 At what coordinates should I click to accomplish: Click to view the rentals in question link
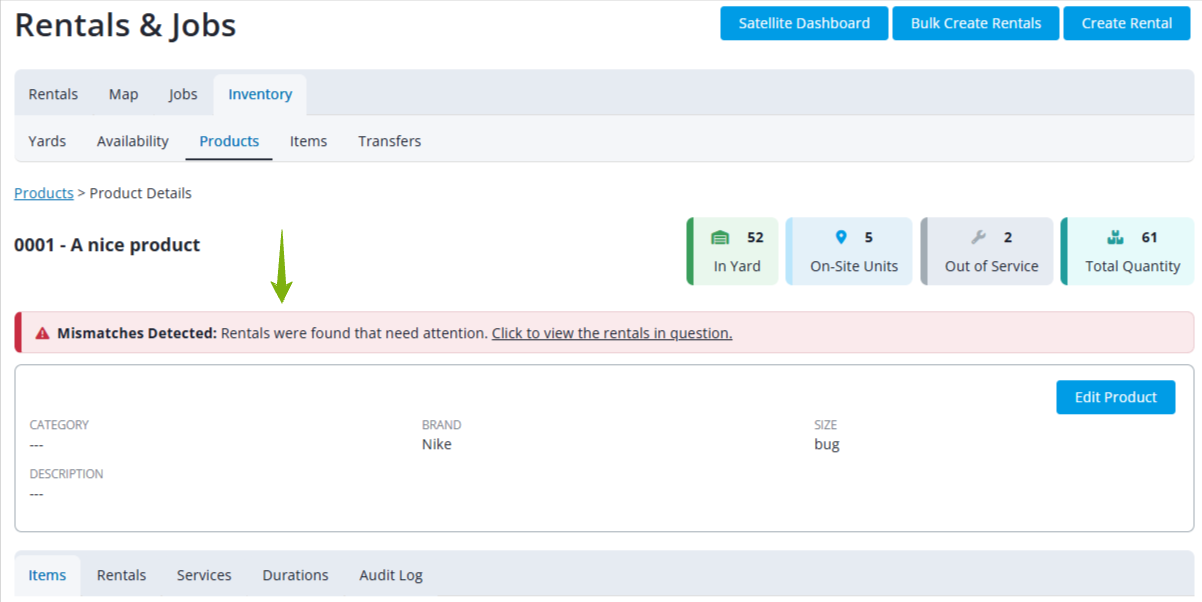612,333
